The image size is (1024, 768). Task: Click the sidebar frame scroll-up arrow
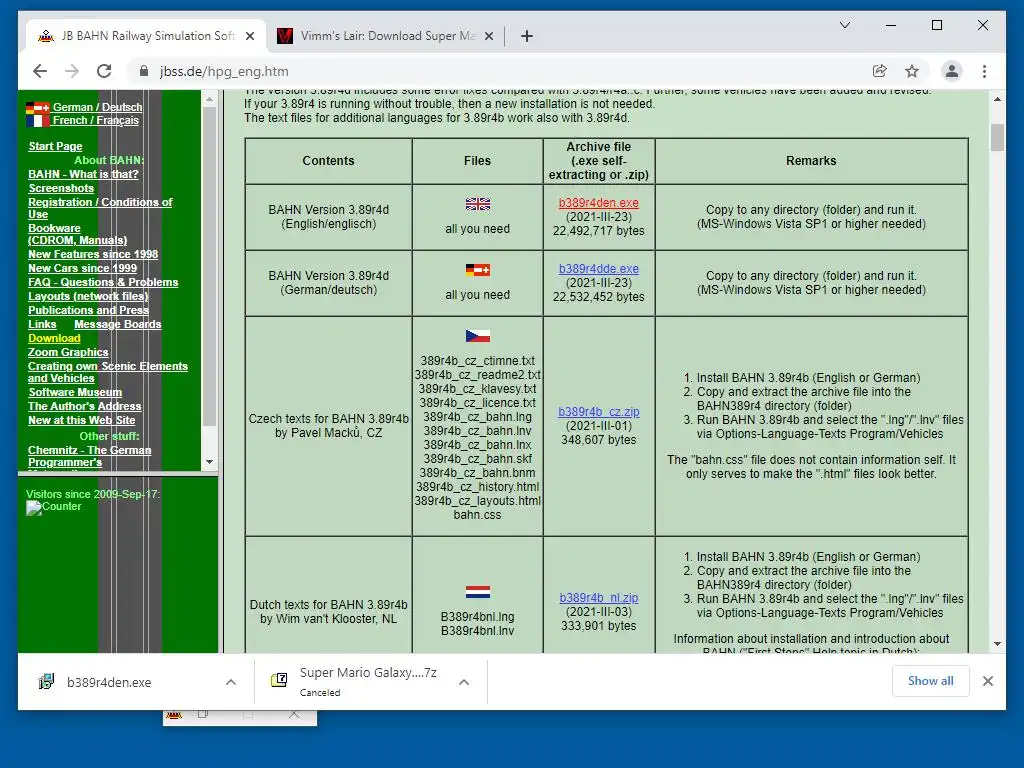tap(210, 99)
